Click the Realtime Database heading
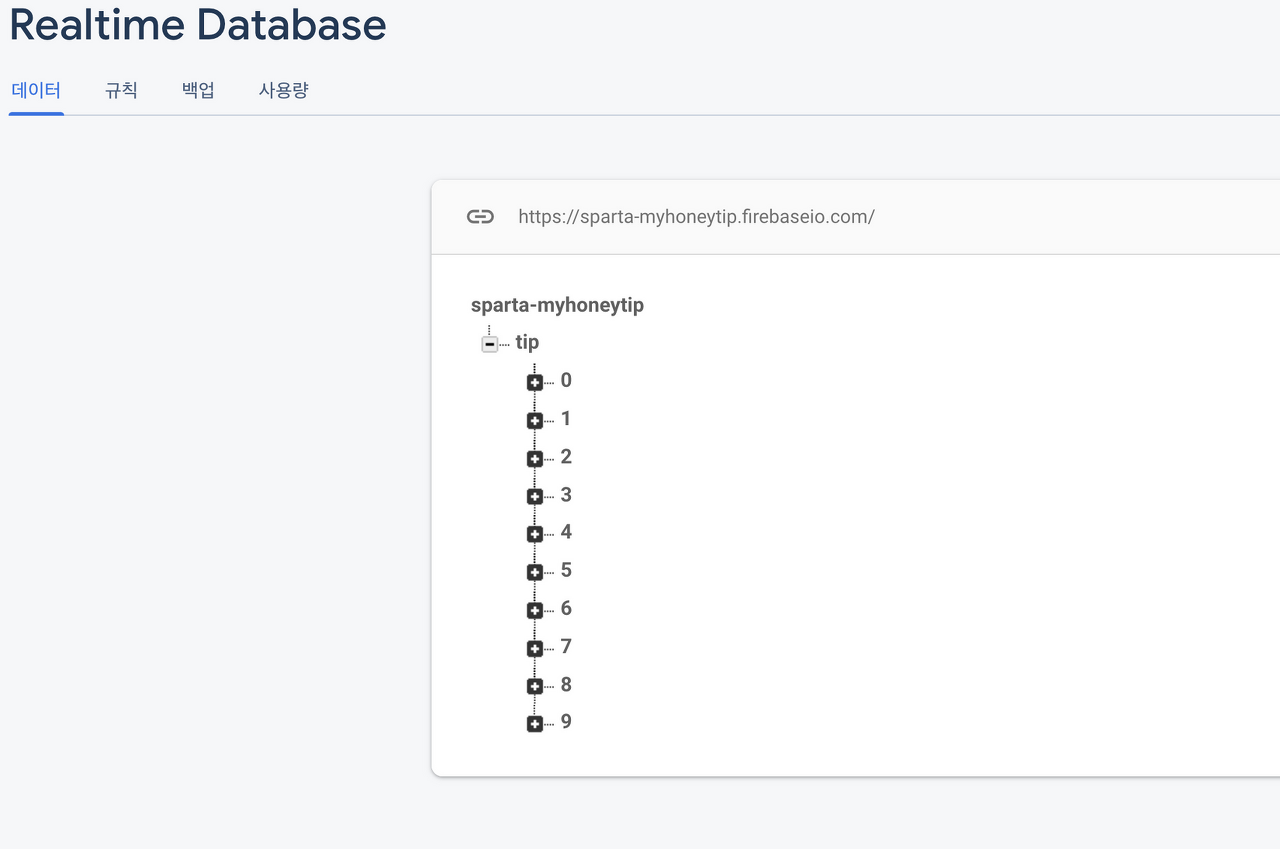This screenshot has width=1280, height=849. click(x=198, y=25)
